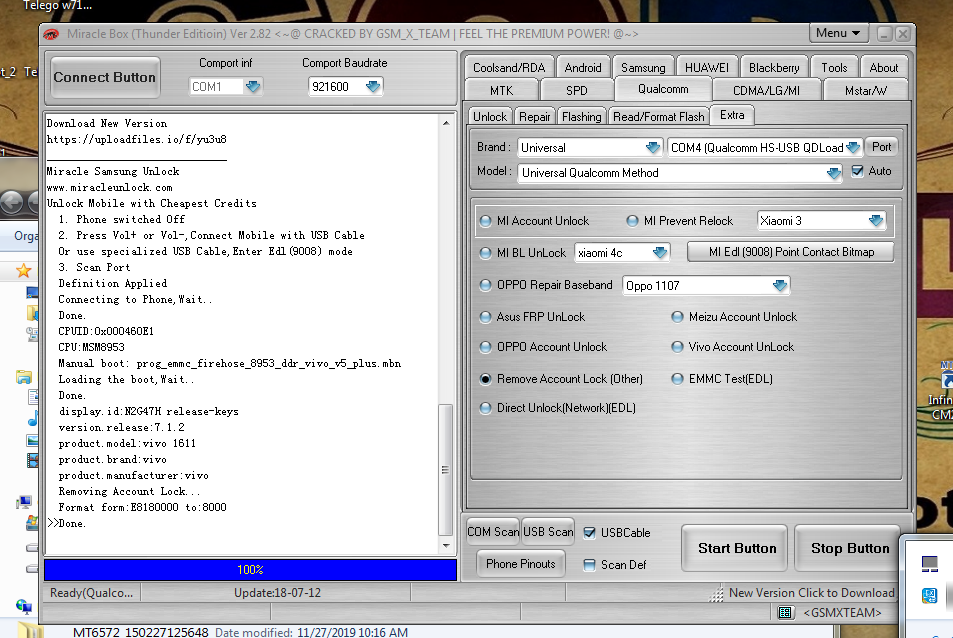
Task: Expand the Brand Universal dropdown
Action: 653,148
